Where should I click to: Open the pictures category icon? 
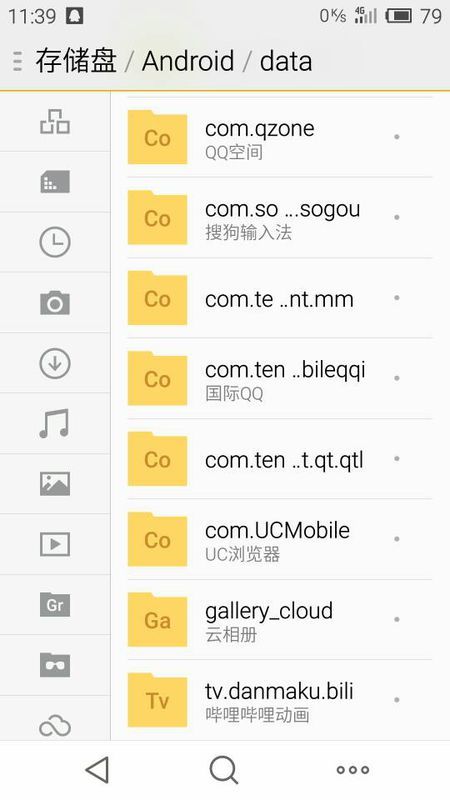pos(55,484)
